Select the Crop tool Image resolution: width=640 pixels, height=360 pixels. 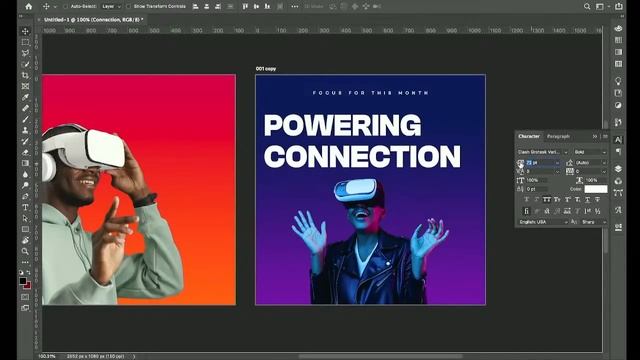pyautogui.click(x=25, y=75)
